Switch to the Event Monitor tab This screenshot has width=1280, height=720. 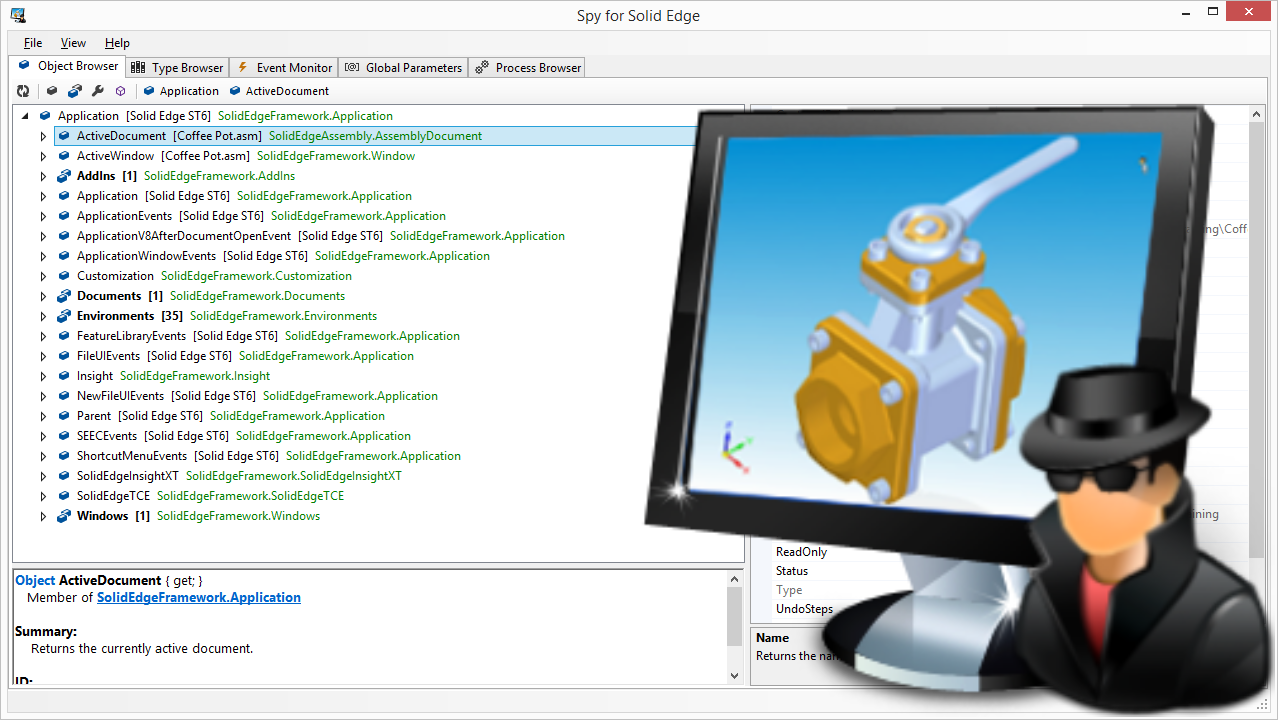(284, 68)
